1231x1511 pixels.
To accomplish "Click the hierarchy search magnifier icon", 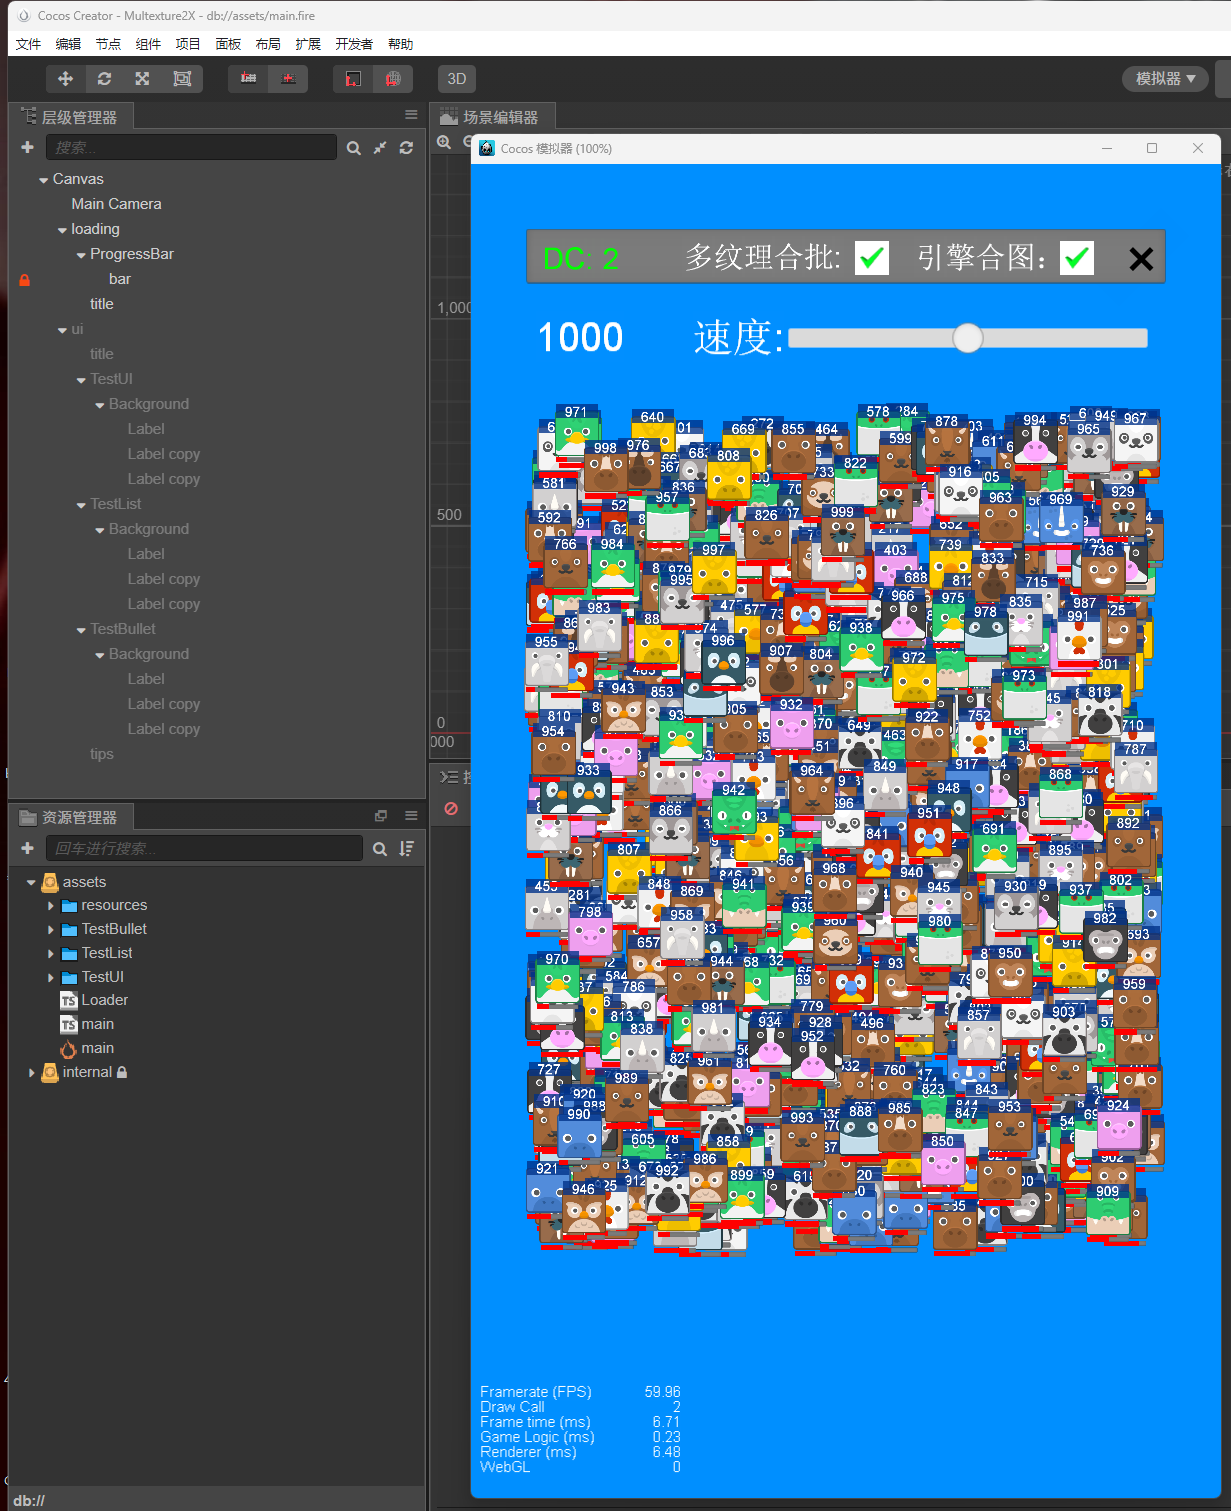I will pos(354,148).
